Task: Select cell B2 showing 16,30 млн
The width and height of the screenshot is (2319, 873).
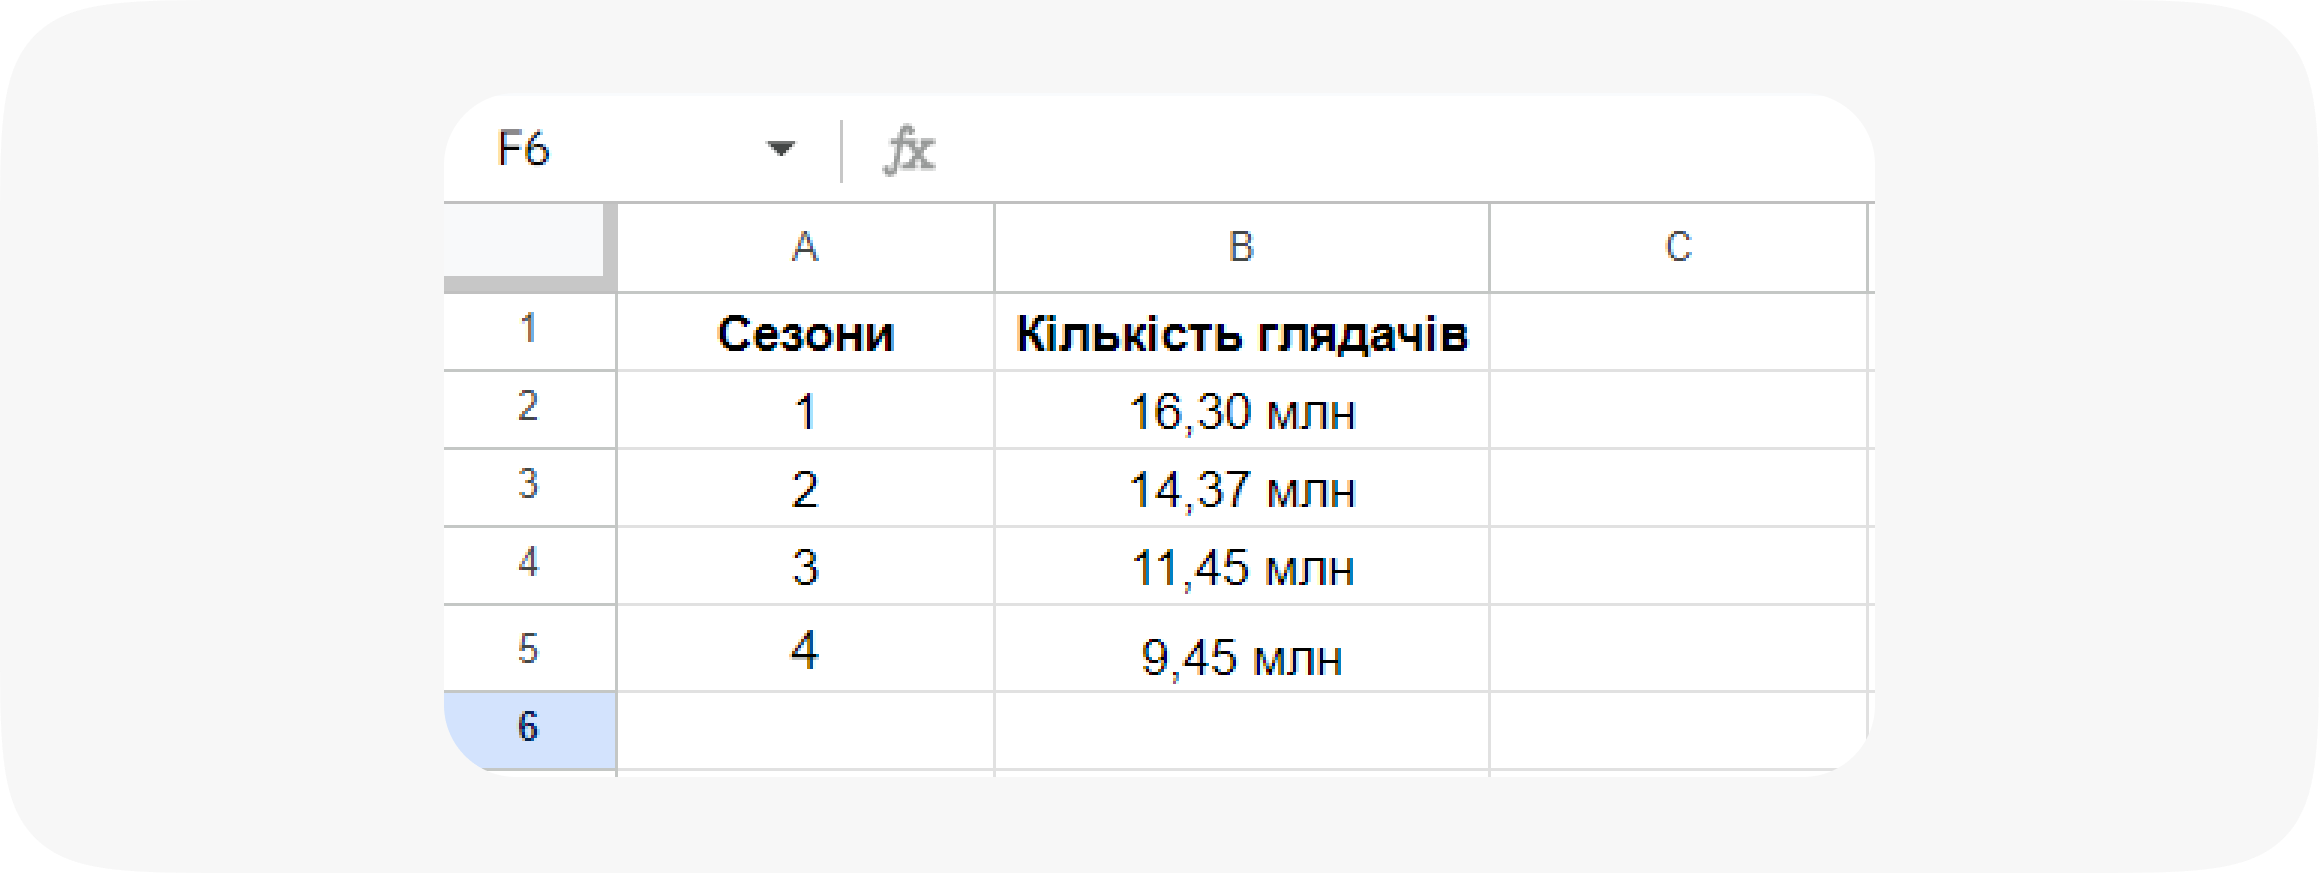Action: [x=1240, y=411]
